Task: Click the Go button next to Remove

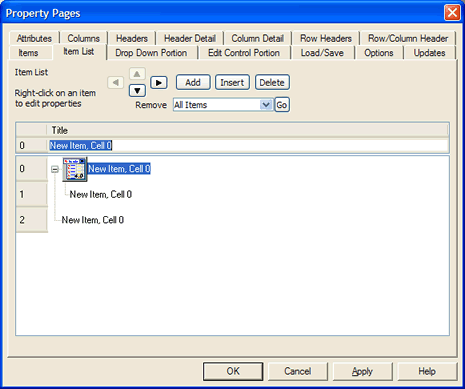Action: [282, 105]
